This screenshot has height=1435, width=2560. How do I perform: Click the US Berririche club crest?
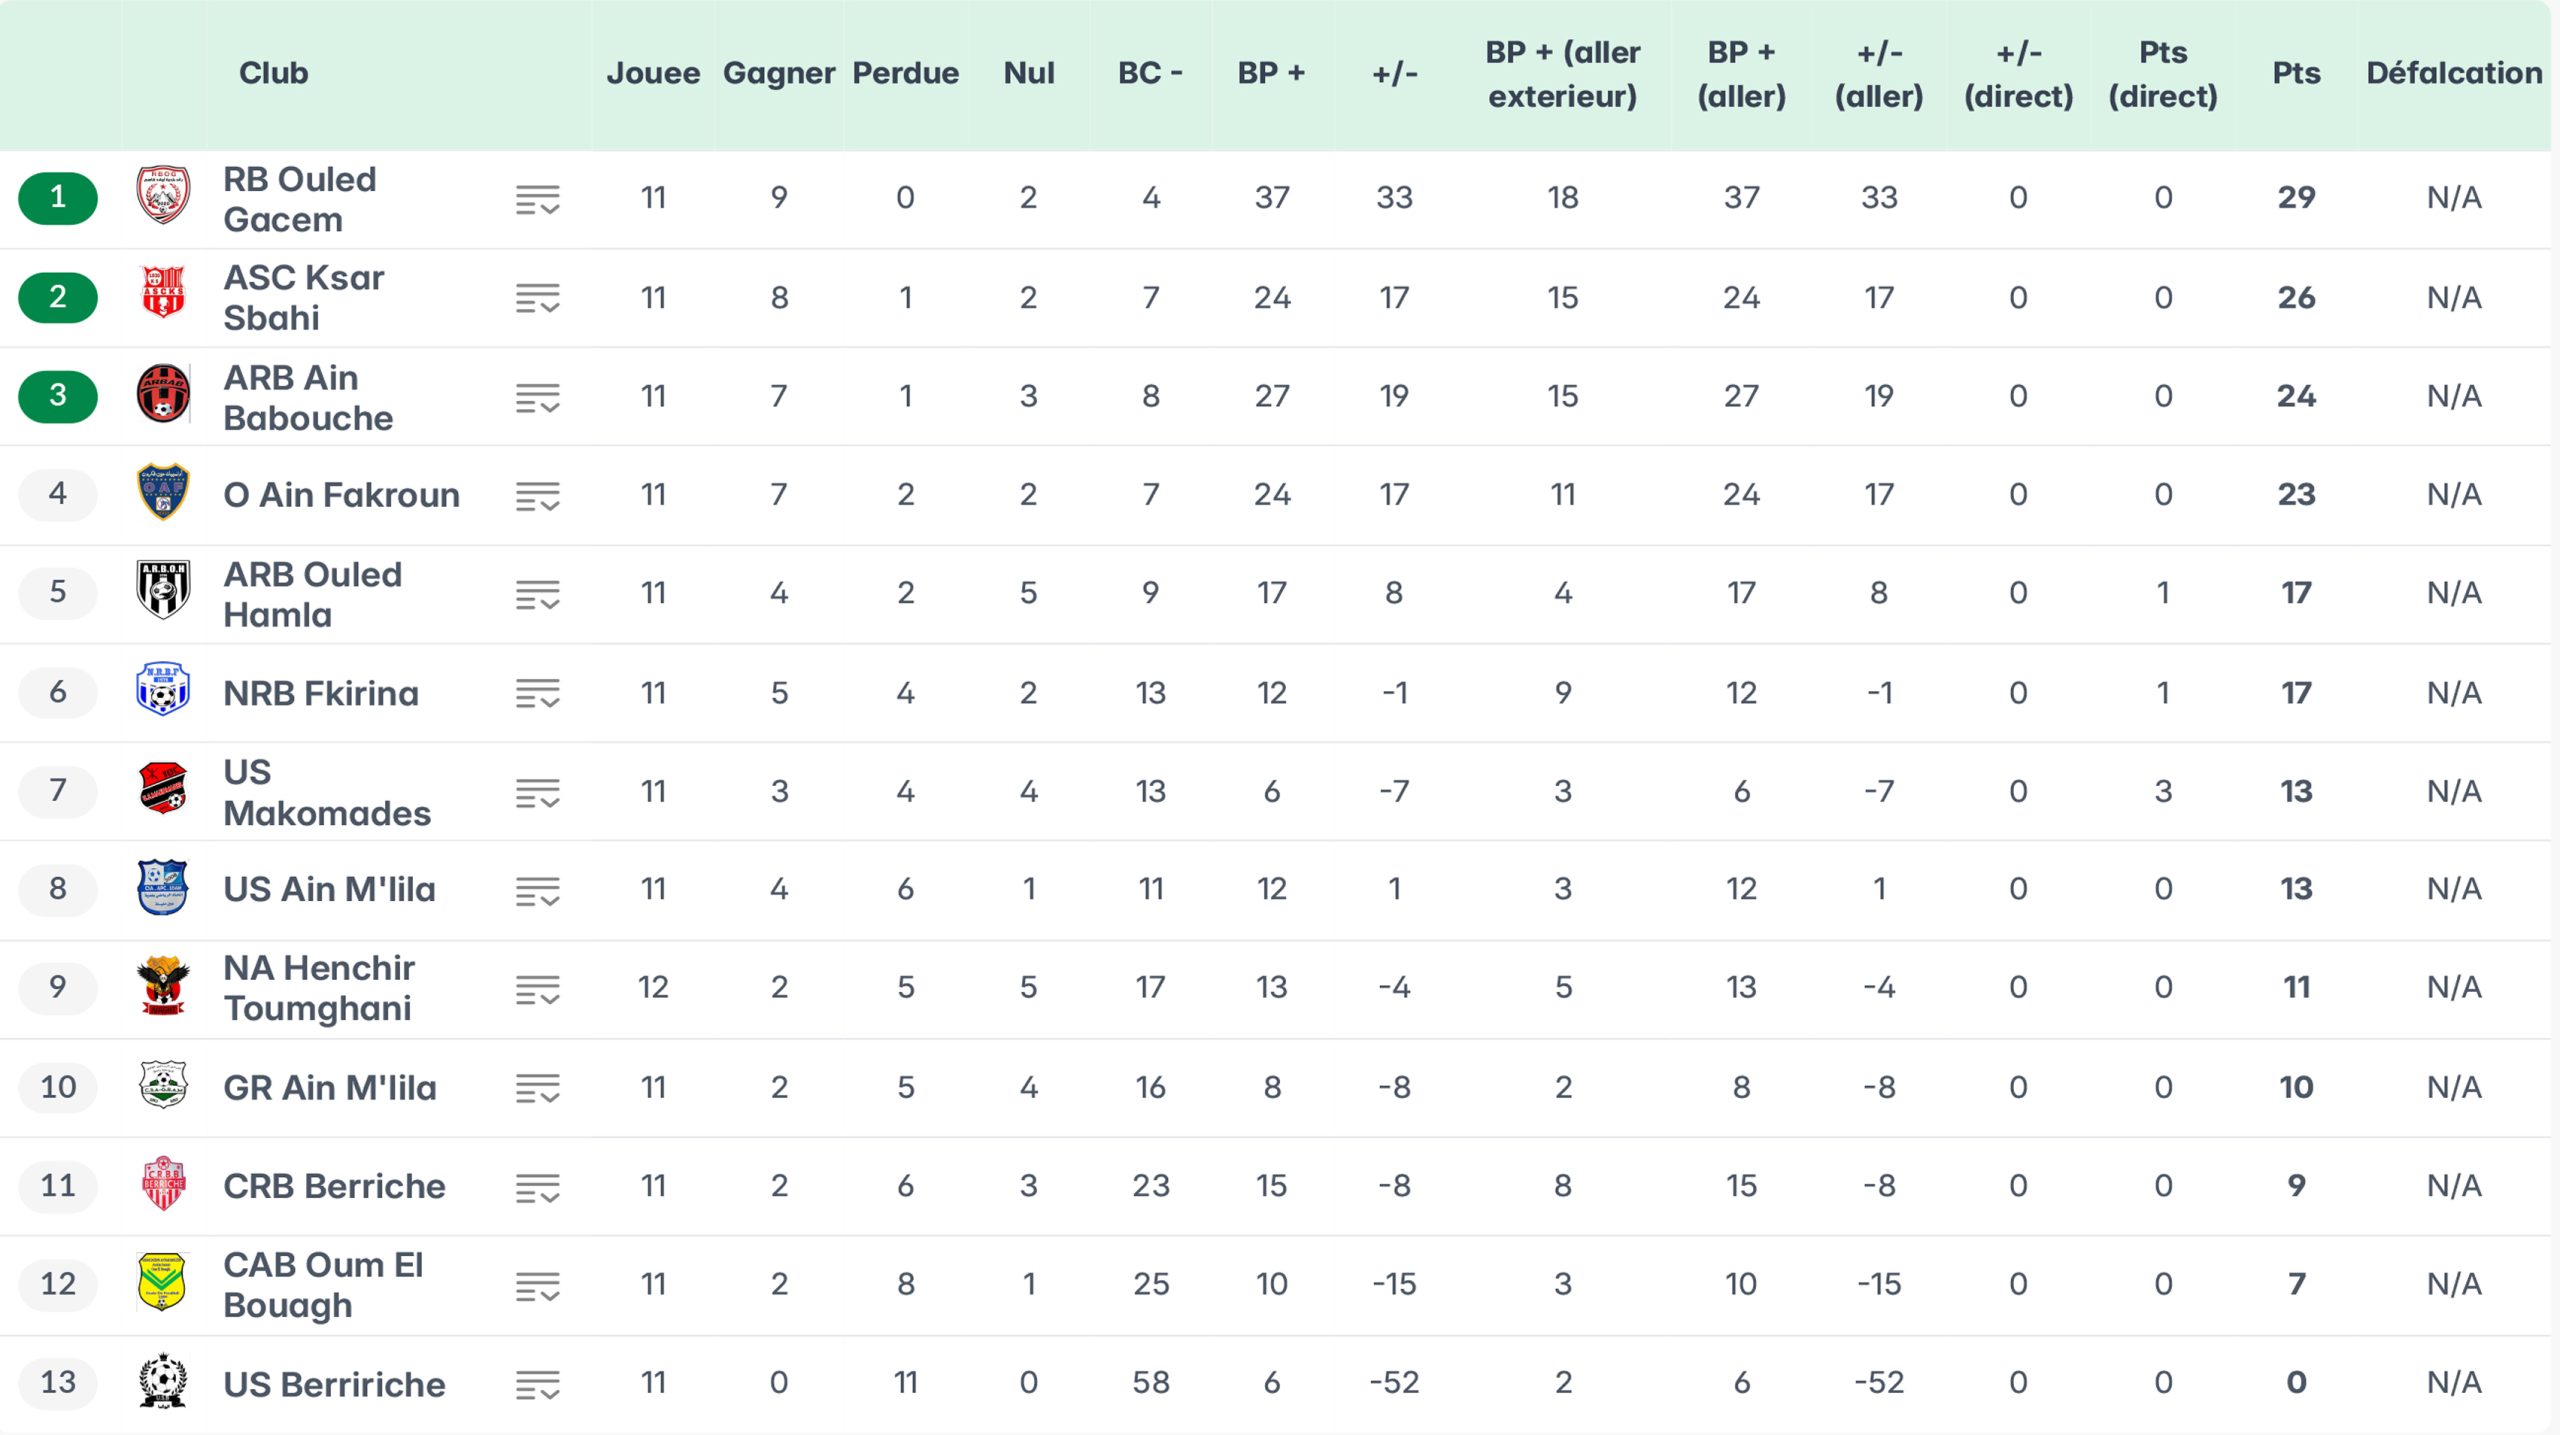163,1381
